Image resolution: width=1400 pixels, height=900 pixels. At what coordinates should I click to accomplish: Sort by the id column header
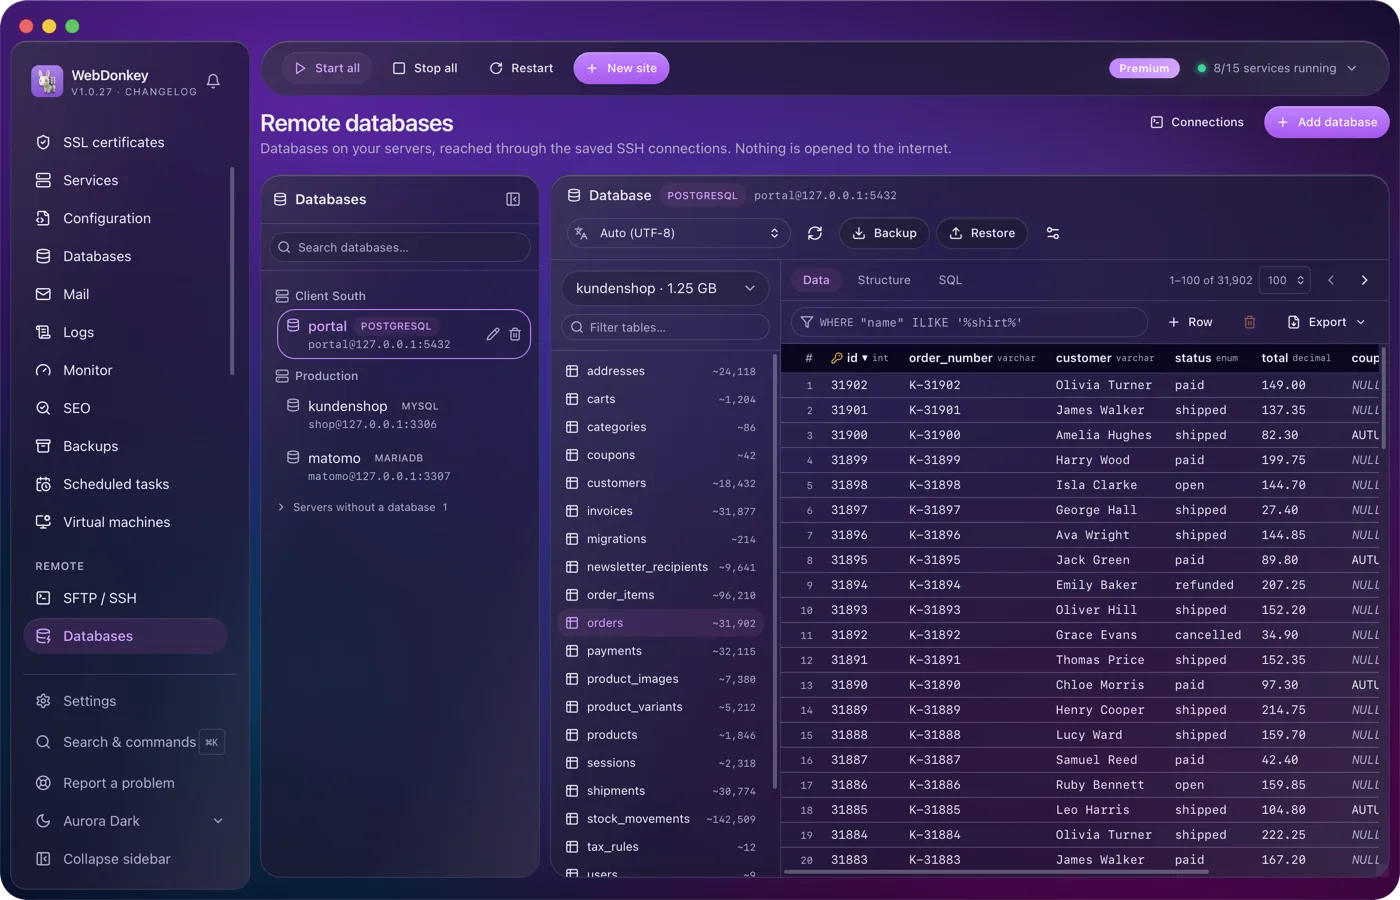click(859, 358)
